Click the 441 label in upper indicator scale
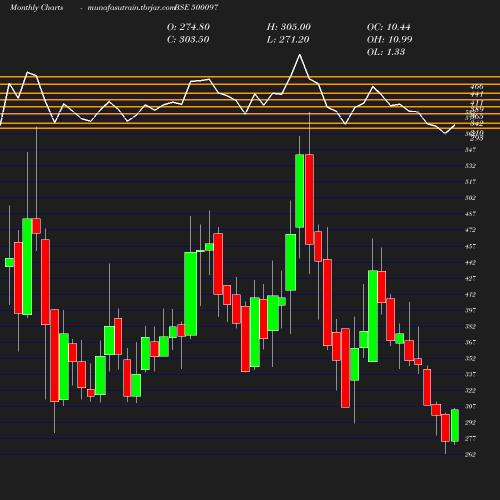 pos(477,94)
